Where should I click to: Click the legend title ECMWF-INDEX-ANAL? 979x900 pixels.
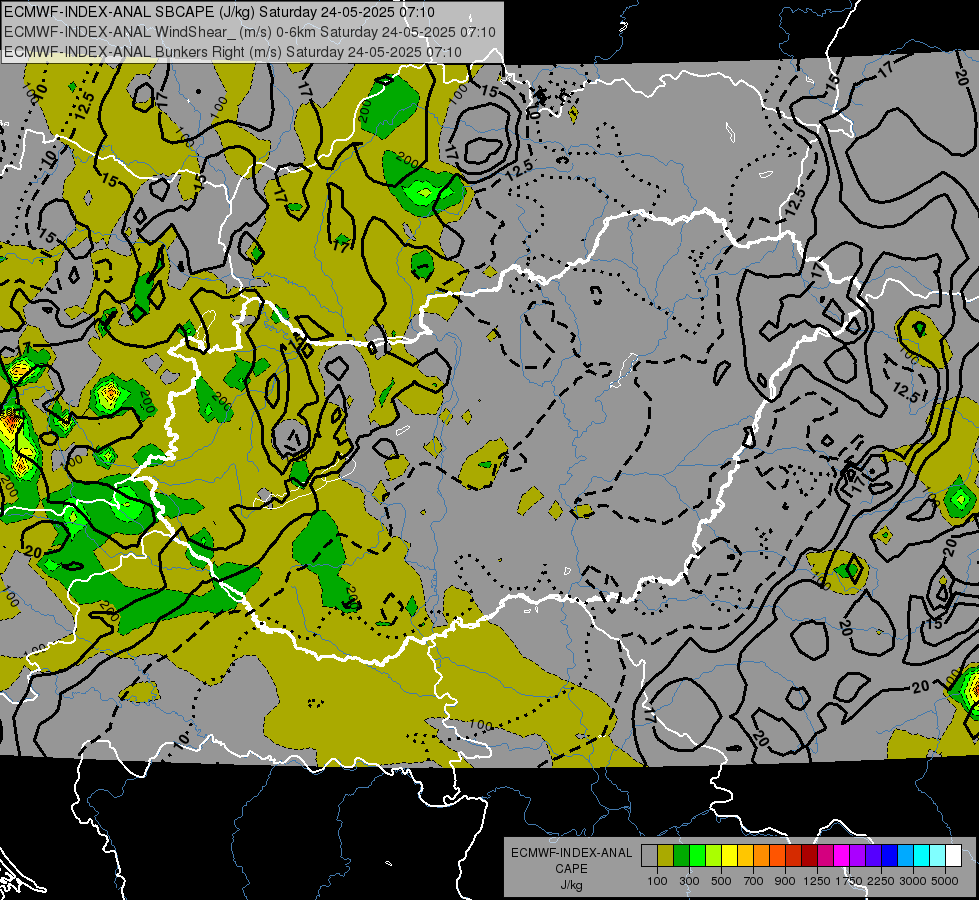click(x=571, y=853)
